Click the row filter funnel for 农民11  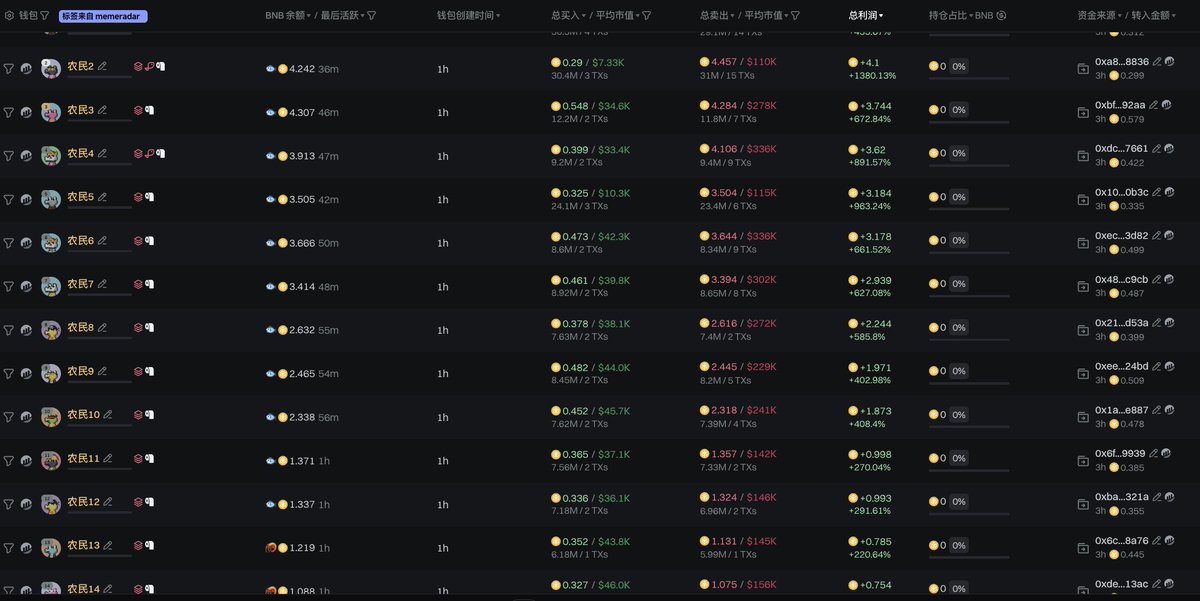tap(9, 460)
